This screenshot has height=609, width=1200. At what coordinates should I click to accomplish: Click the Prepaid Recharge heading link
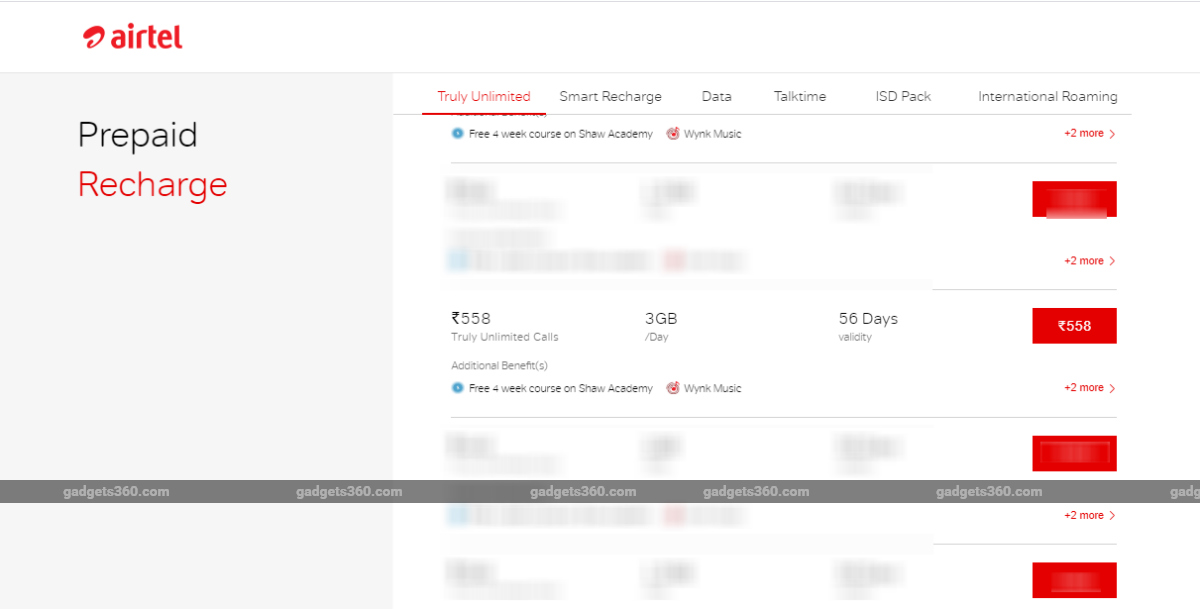click(152, 160)
